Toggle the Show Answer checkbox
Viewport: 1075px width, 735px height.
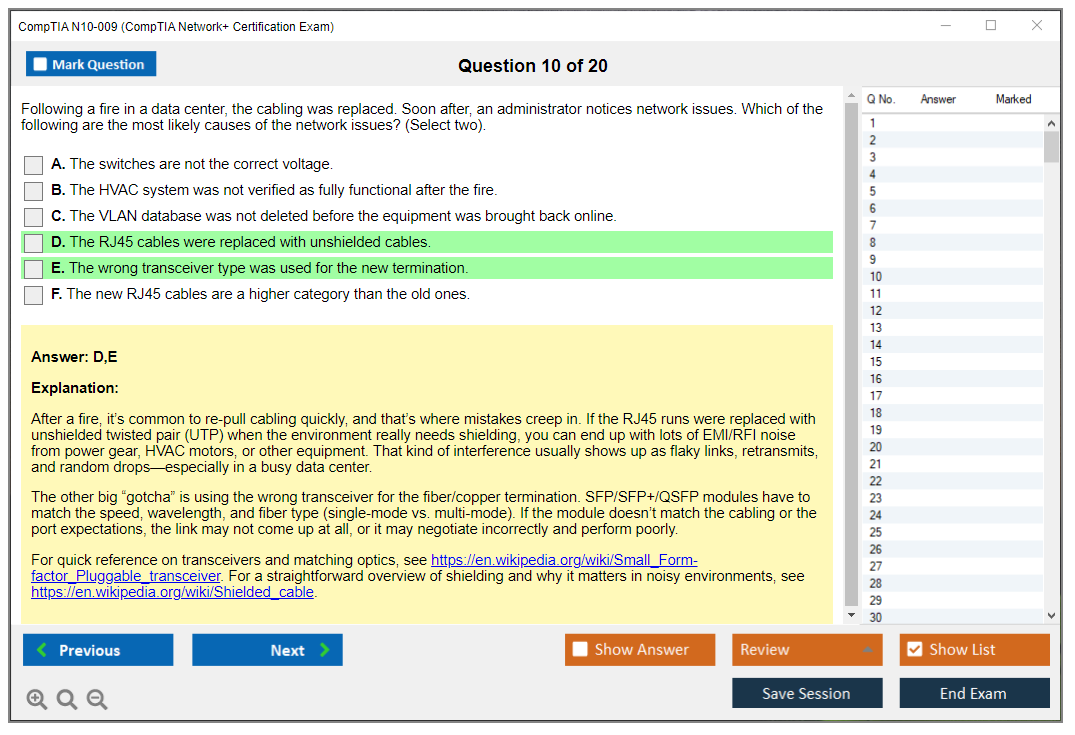[580, 650]
